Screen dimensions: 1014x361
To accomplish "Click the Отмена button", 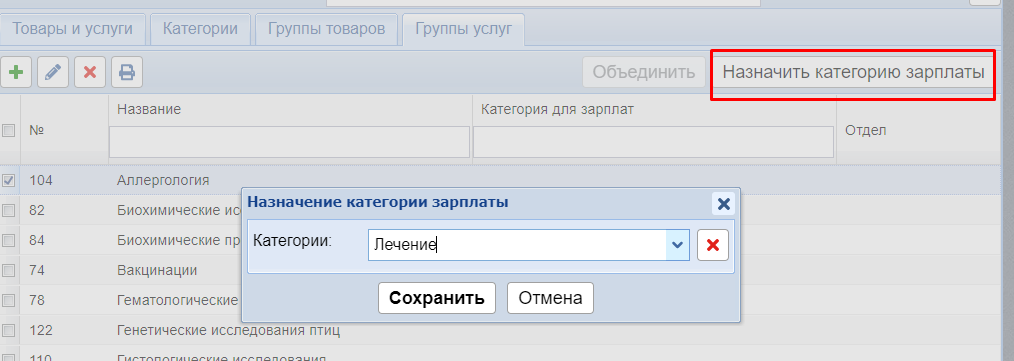I will click(x=550, y=298).
